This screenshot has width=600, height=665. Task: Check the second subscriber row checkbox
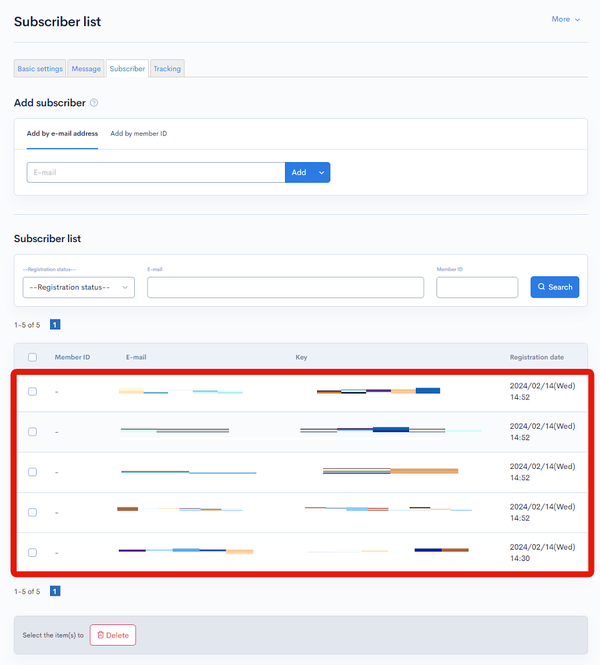32,432
